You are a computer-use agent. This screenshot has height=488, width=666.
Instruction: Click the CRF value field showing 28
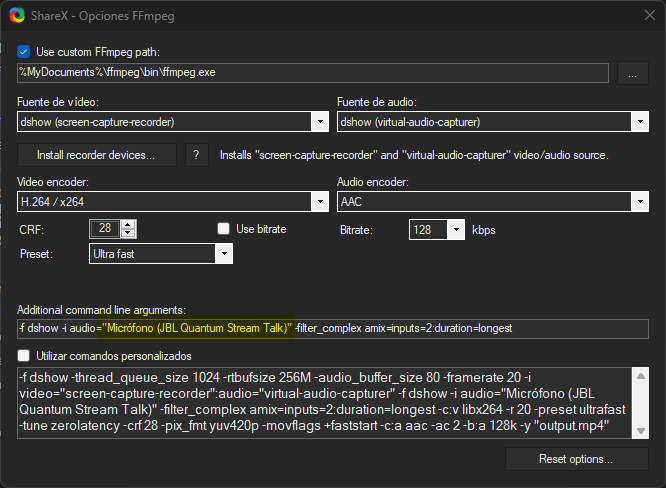coord(105,229)
